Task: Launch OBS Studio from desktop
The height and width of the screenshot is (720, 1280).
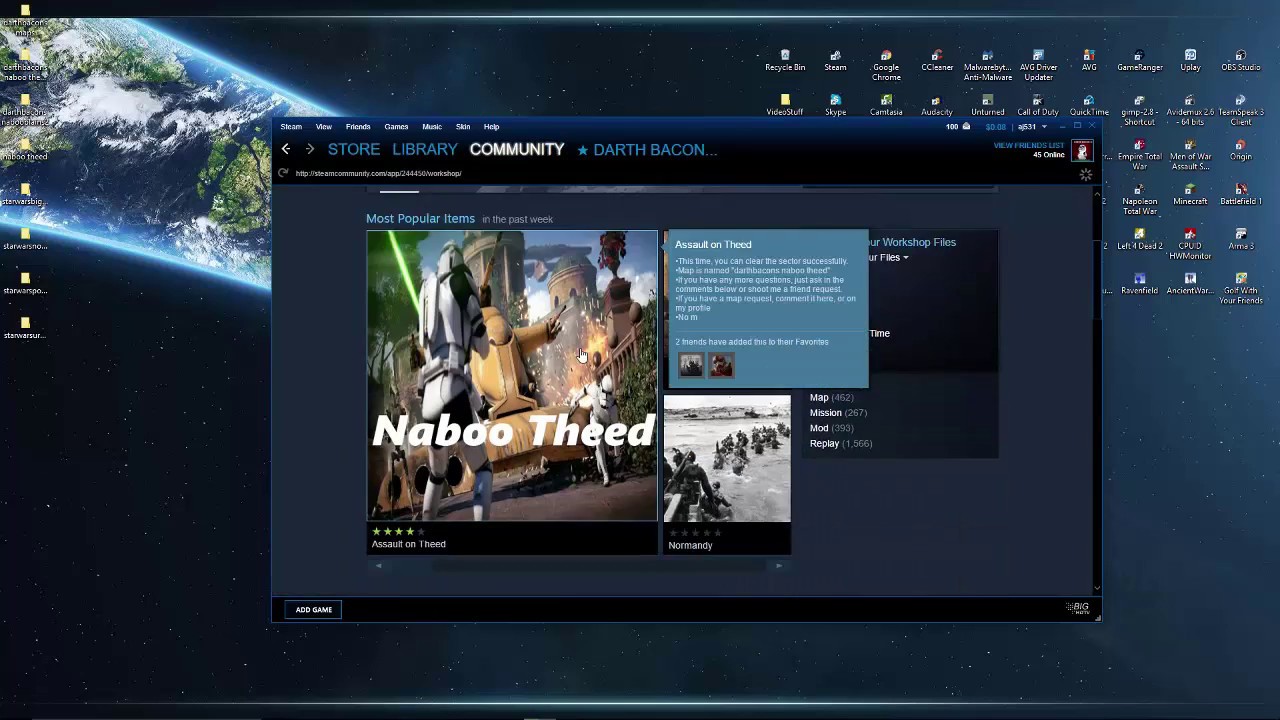Action: pyautogui.click(x=1241, y=61)
